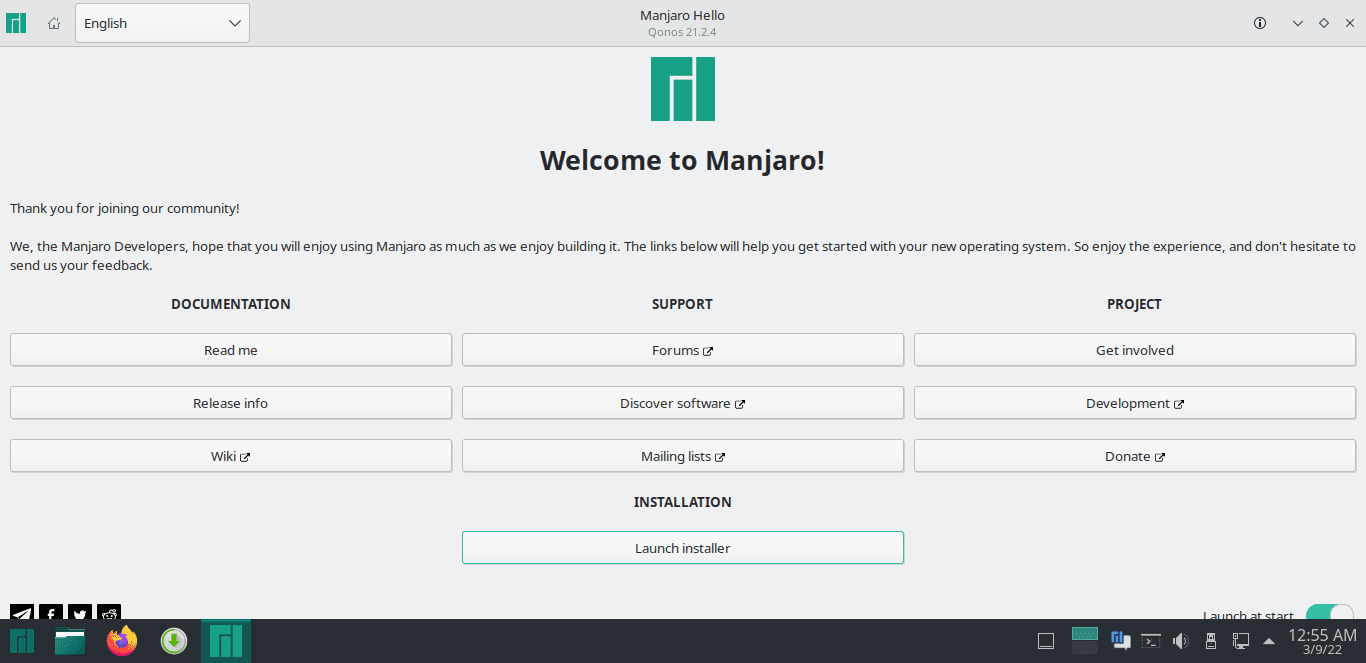Open the Development link

click(1135, 403)
